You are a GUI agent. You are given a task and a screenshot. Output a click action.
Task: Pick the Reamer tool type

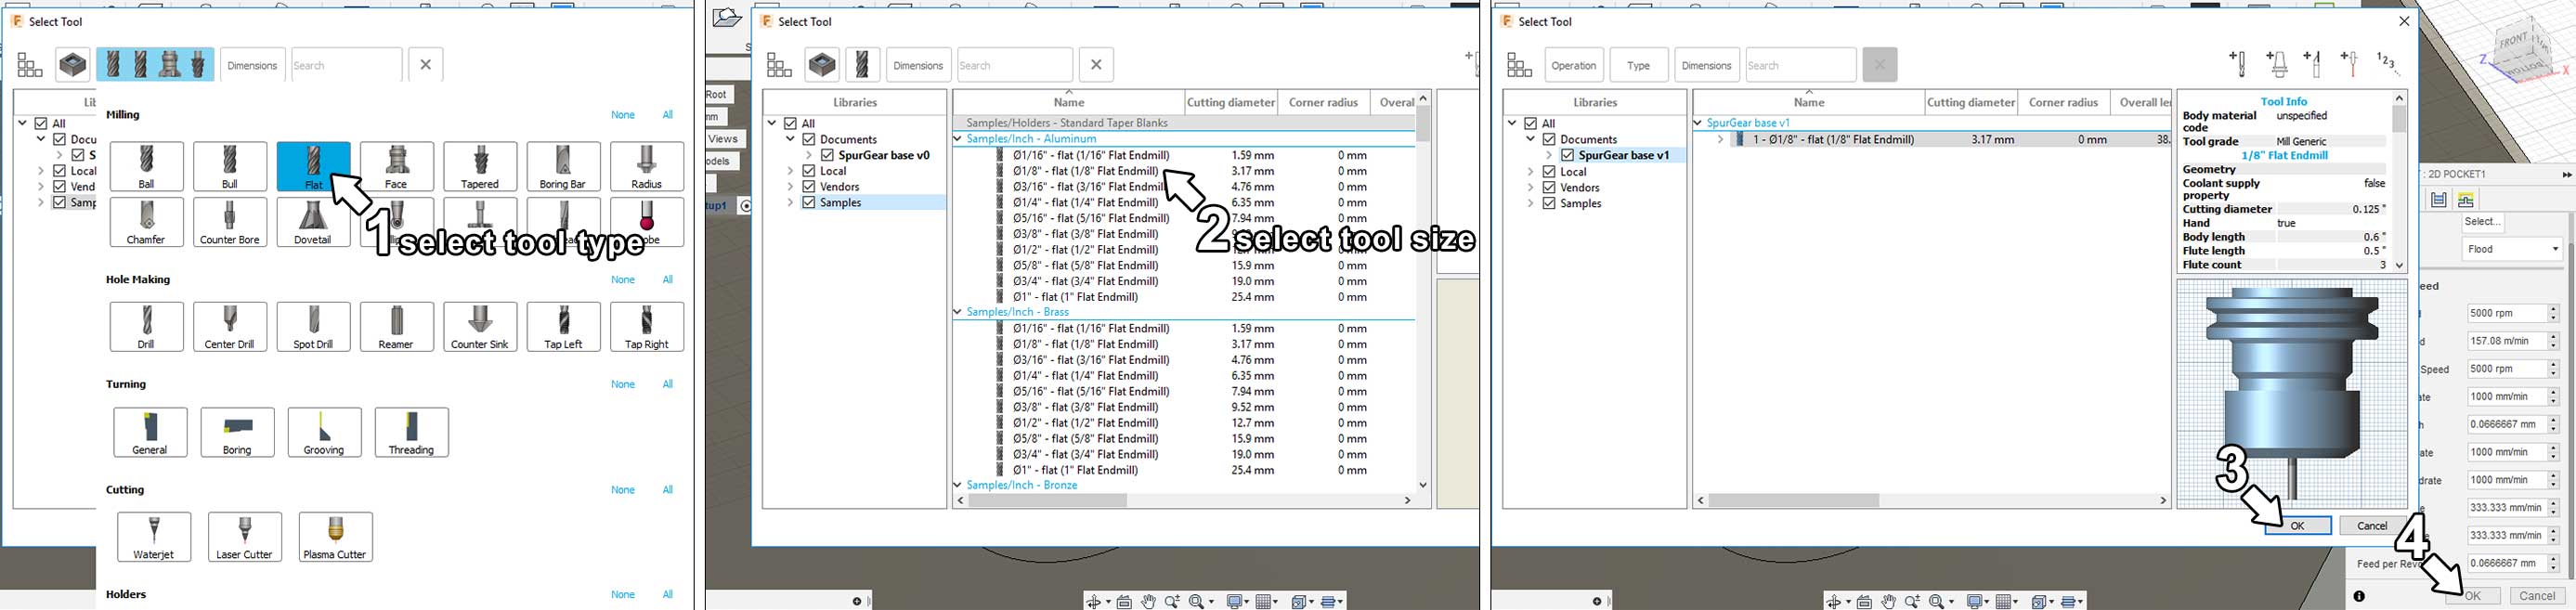(397, 327)
